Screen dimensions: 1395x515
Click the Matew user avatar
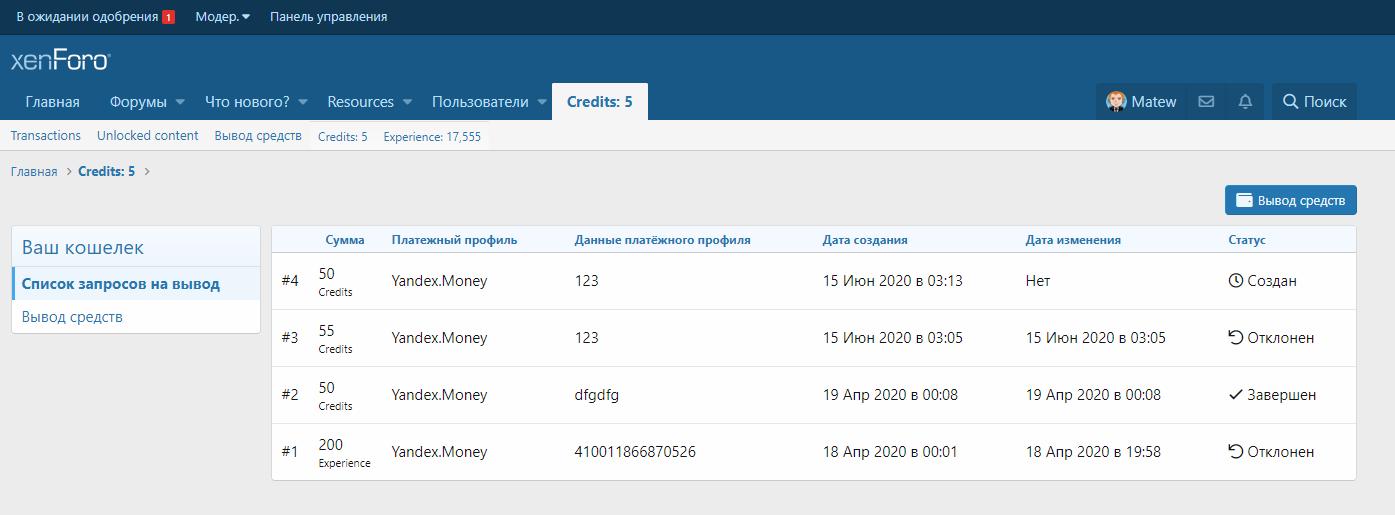pos(1116,102)
